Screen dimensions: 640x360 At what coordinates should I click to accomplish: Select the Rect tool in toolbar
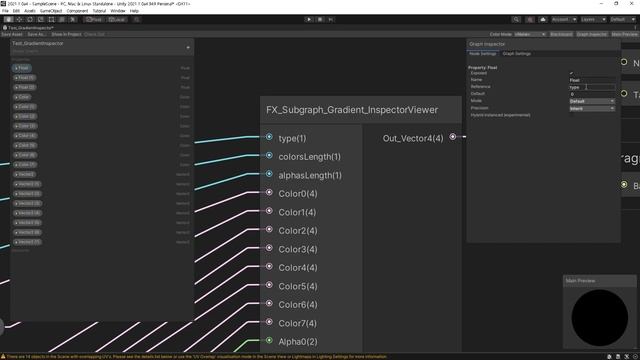[x=51, y=19]
